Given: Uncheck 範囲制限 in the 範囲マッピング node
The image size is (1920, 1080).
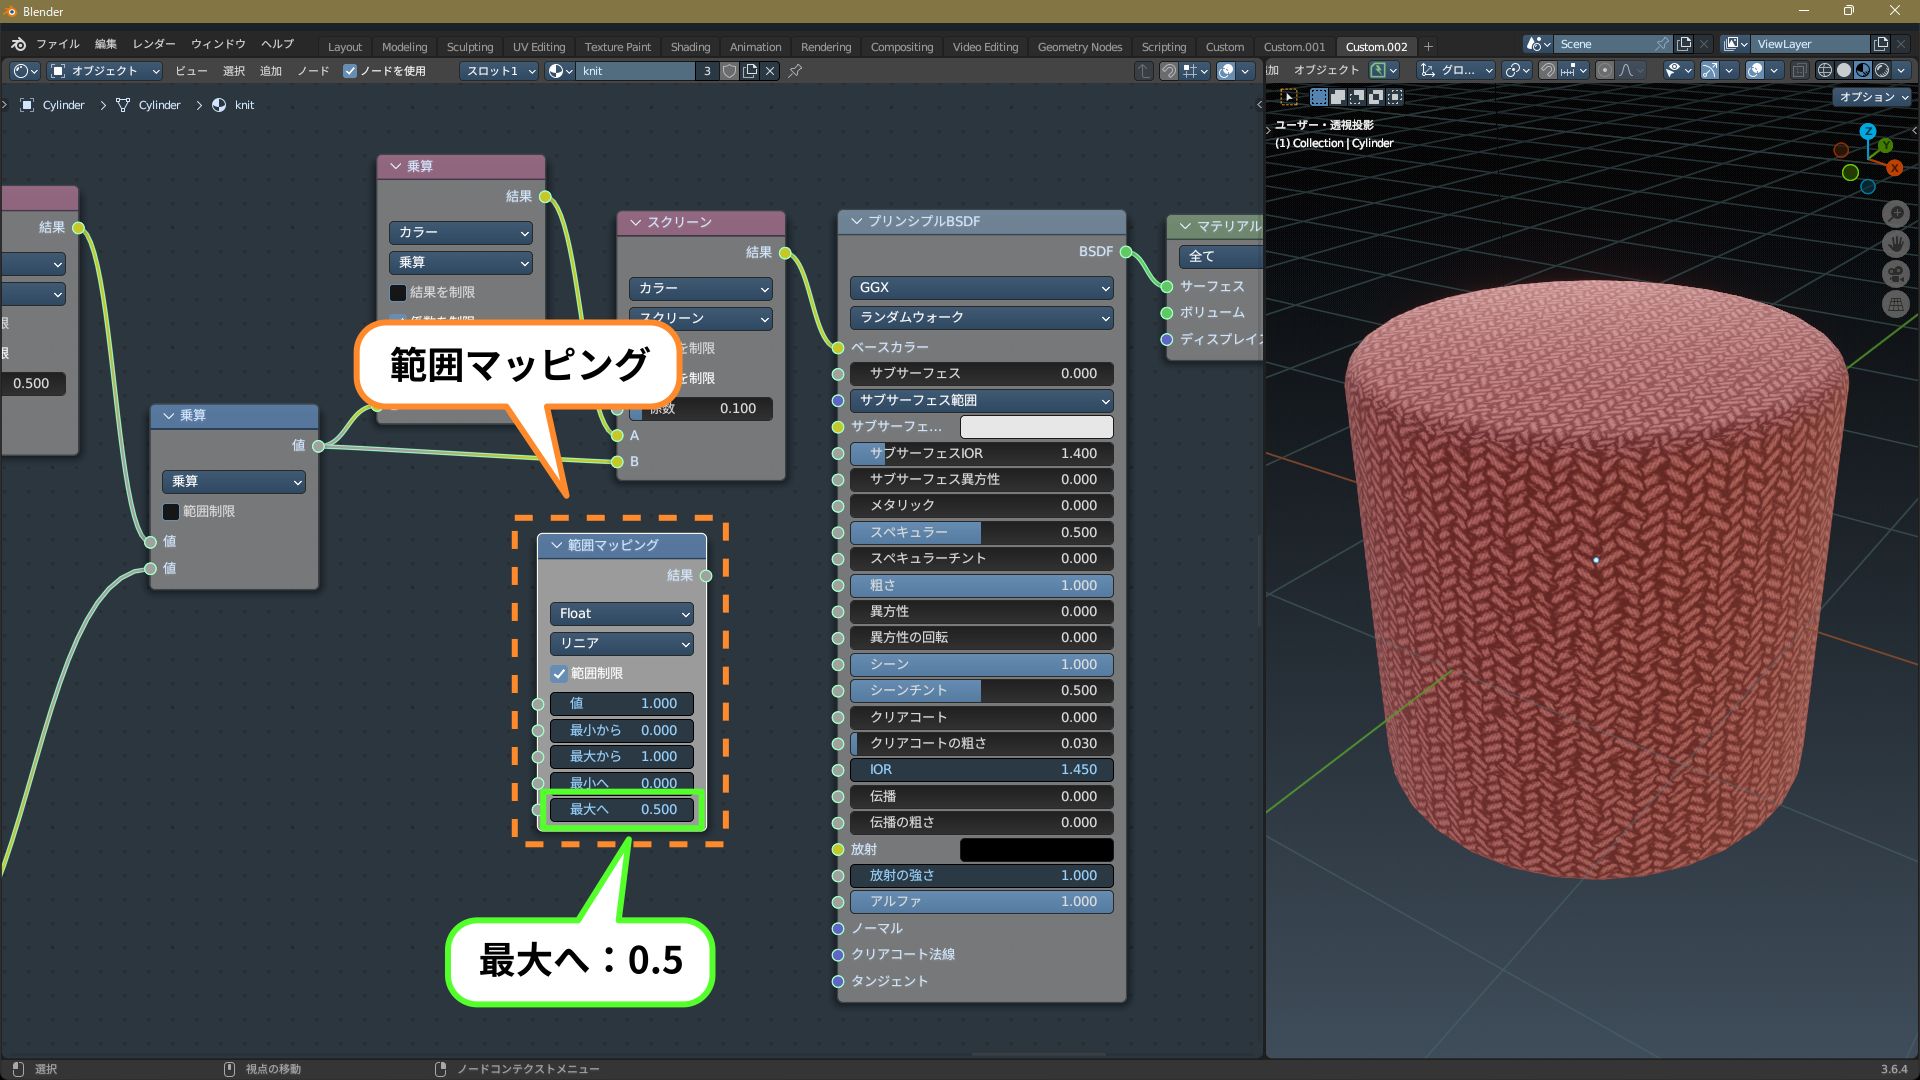Looking at the screenshot, I should point(559,673).
